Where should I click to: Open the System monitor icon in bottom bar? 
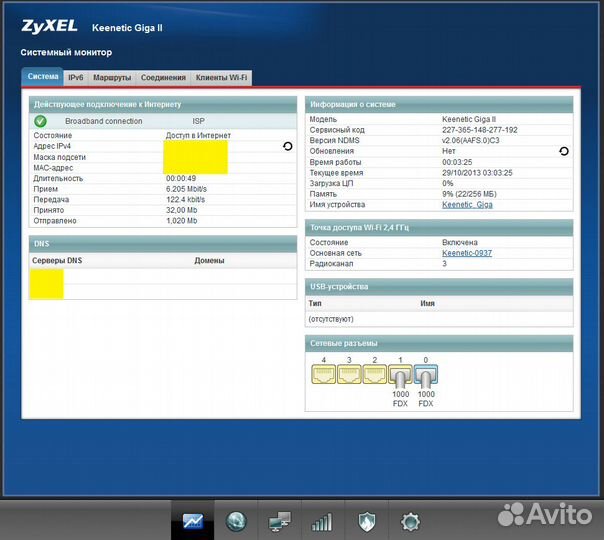[192, 521]
